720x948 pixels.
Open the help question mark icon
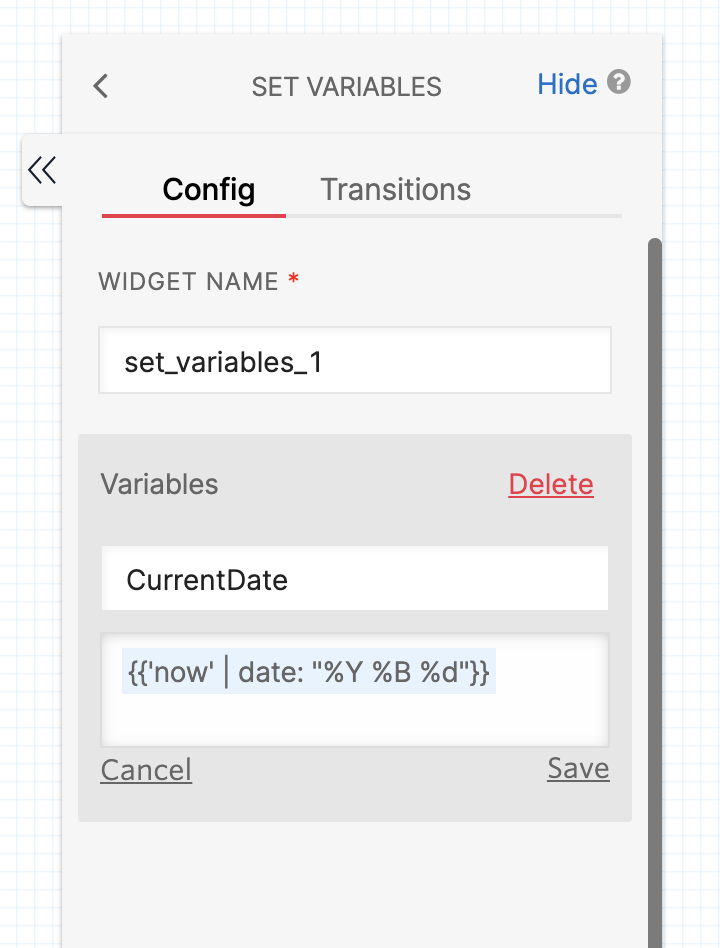click(x=618, y=82)
